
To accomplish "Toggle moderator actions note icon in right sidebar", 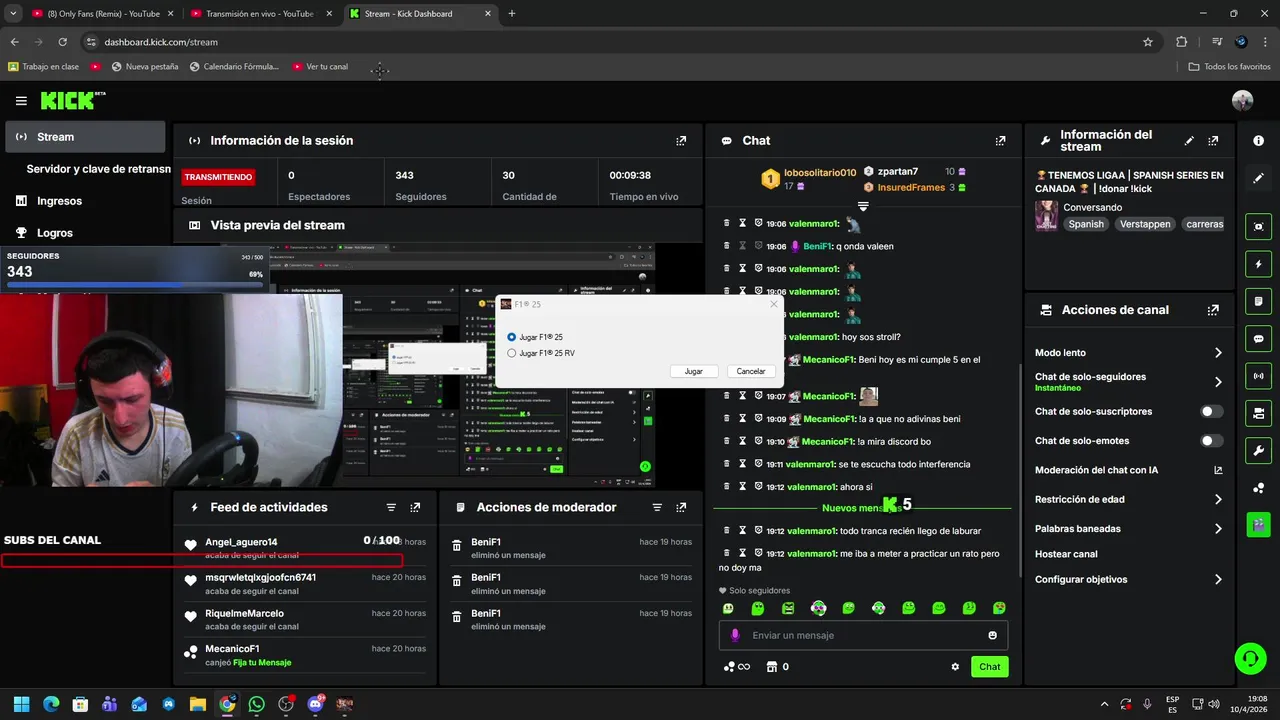I will (1258, 301).
